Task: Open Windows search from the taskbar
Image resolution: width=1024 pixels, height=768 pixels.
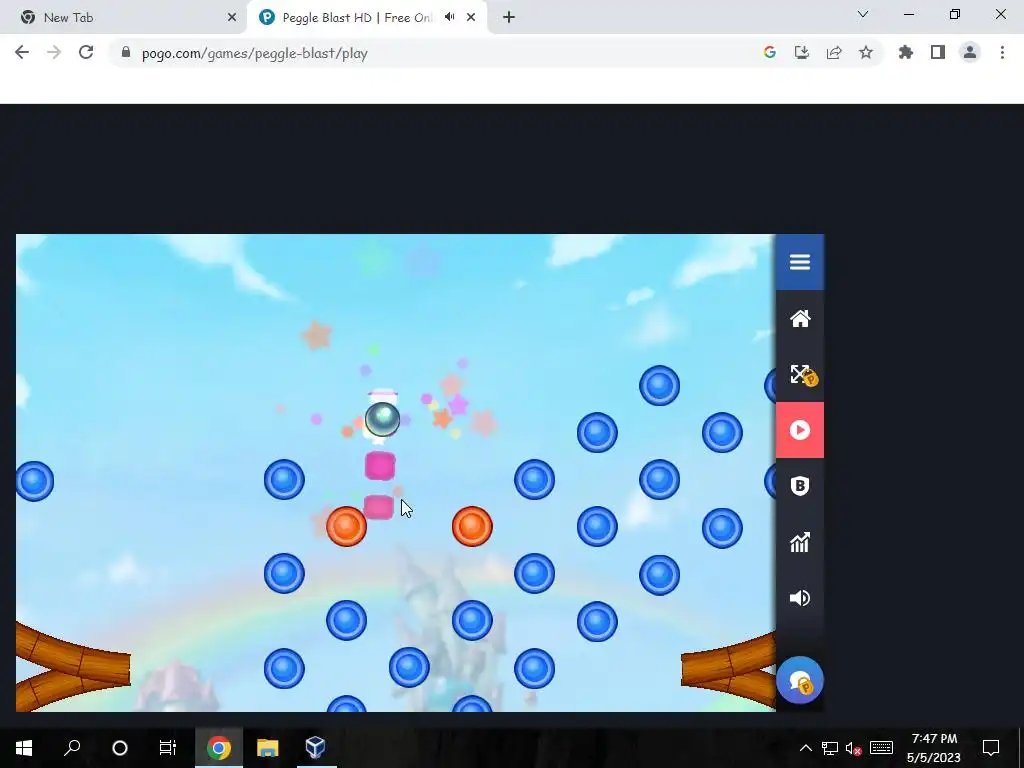Action: point(72,747)
